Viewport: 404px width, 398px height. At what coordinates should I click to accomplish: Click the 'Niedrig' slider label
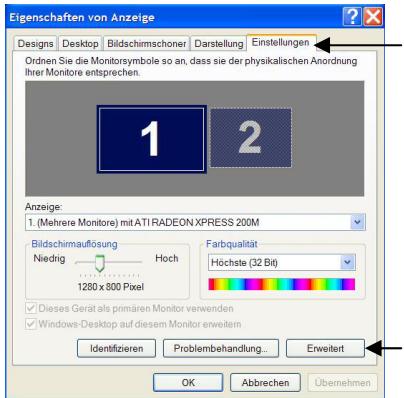pos(49,258)
